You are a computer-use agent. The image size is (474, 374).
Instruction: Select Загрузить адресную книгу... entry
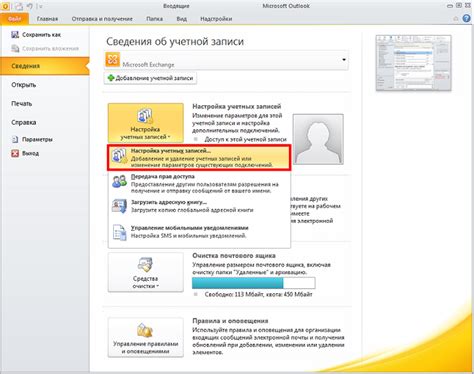[199, 206]
